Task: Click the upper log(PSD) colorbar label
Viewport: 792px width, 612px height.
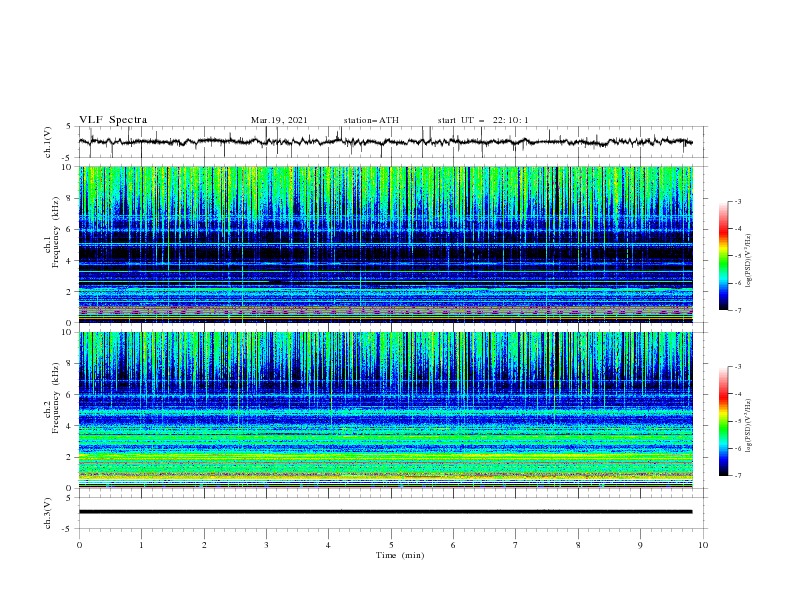Action: (x=749, y=261)
